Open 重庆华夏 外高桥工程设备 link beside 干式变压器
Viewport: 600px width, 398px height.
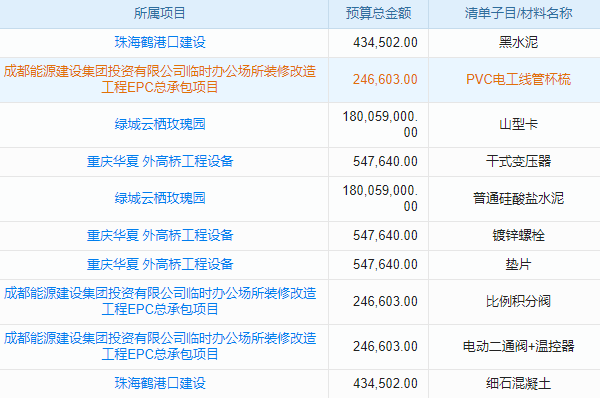point(160,161)
